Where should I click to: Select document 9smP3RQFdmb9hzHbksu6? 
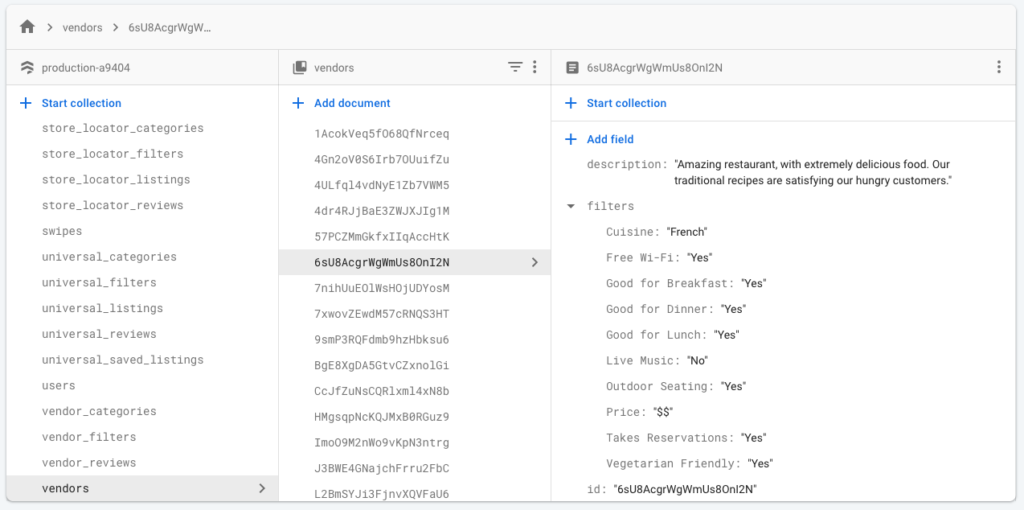point(382,340)
